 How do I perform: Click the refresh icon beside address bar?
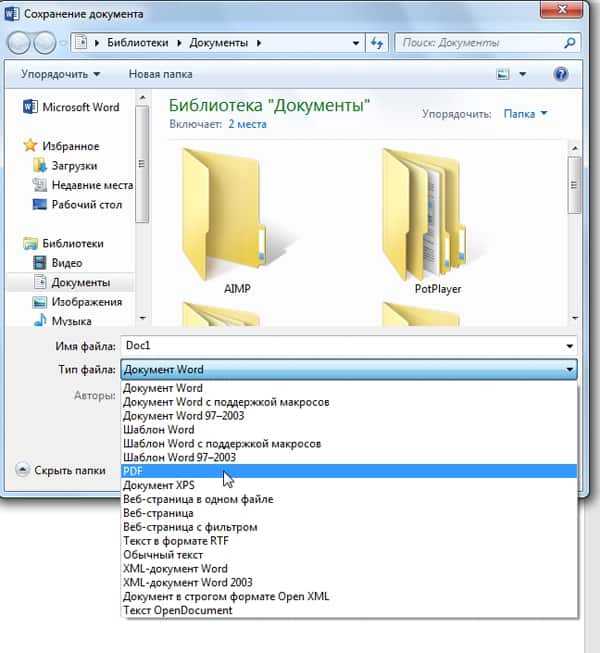(x=377, y=43)
